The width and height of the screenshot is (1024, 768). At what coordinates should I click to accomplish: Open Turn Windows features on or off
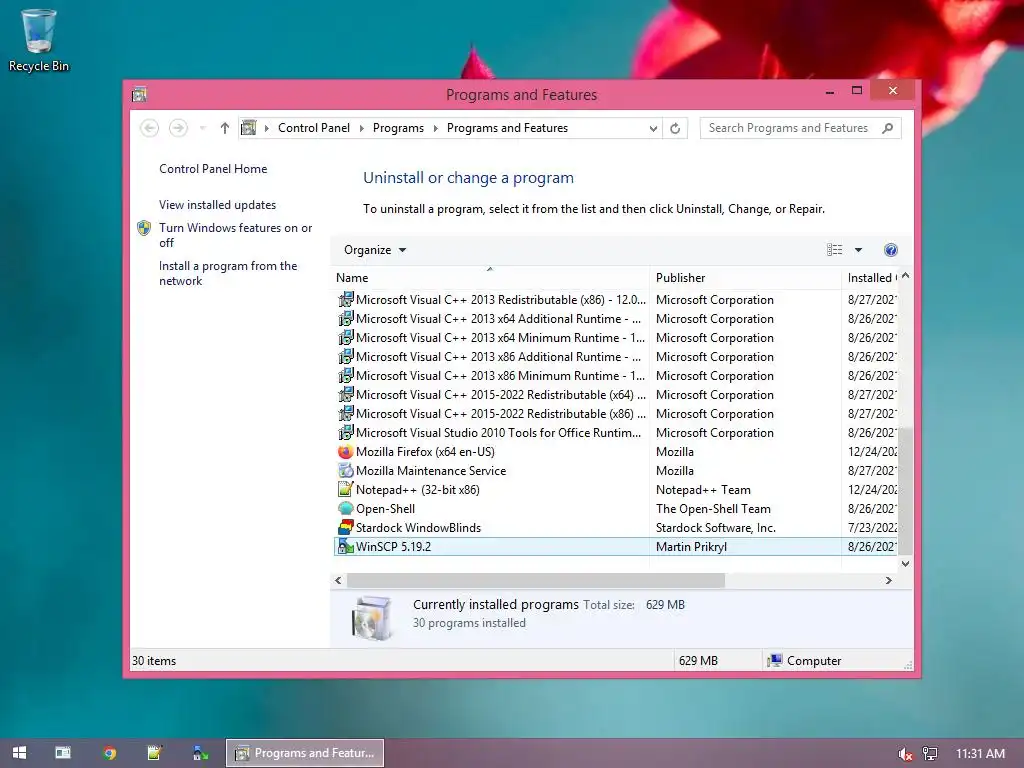coord(235,235)
